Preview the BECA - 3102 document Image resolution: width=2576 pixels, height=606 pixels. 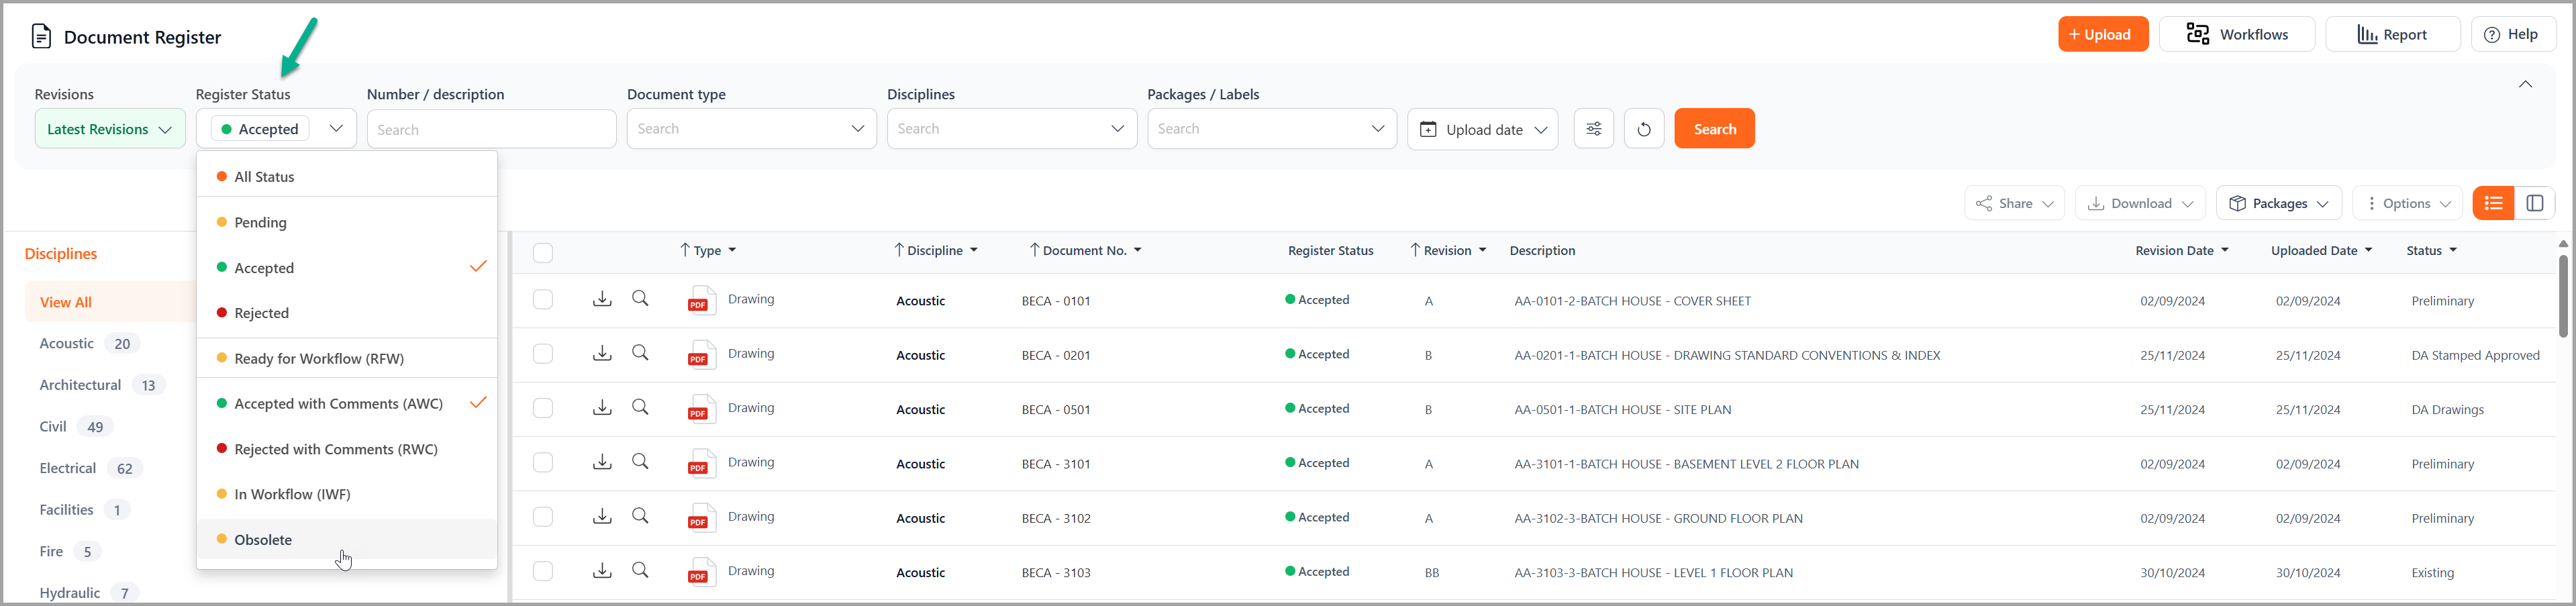pos(641,516)
